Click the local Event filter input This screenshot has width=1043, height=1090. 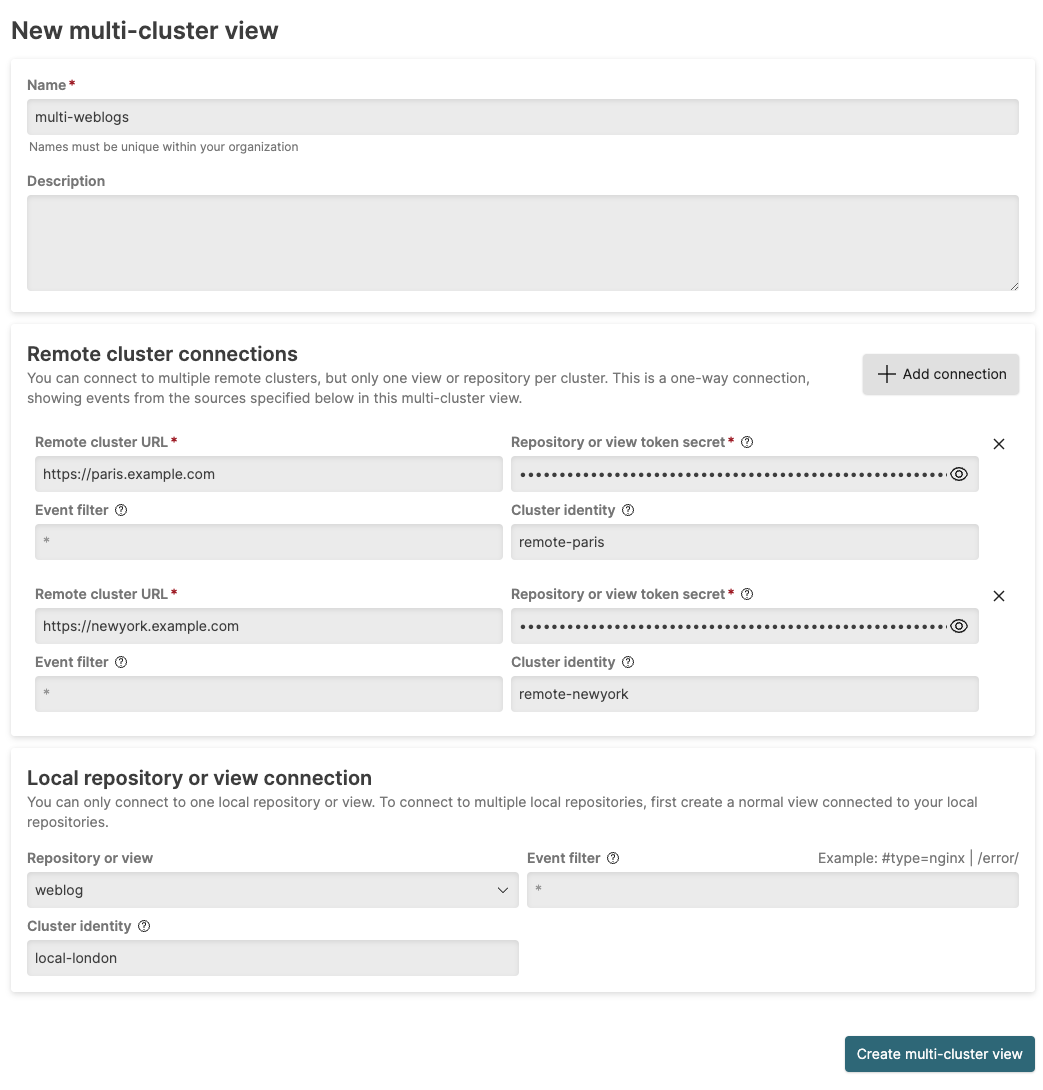click(772, 890)
